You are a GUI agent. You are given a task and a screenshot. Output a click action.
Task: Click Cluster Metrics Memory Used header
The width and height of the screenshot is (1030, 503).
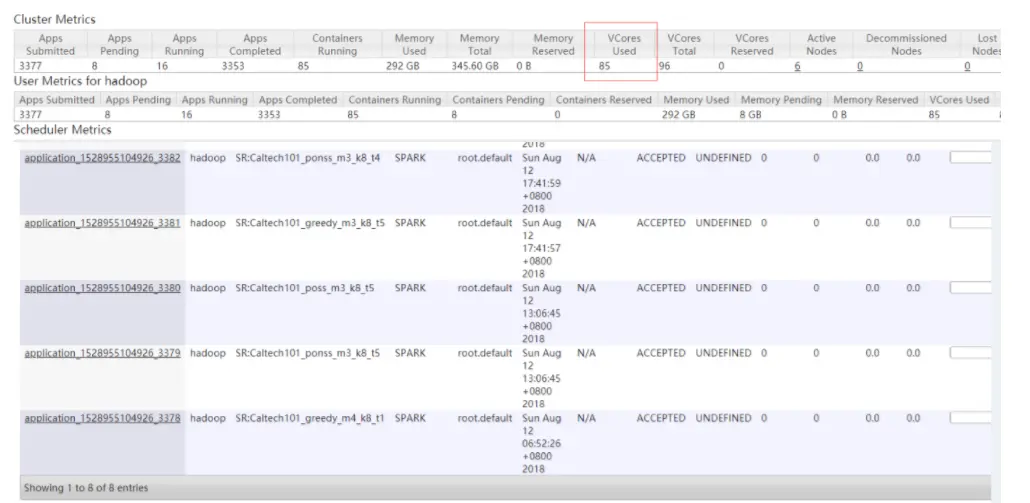pyautogui.click(x=414, y=45)
